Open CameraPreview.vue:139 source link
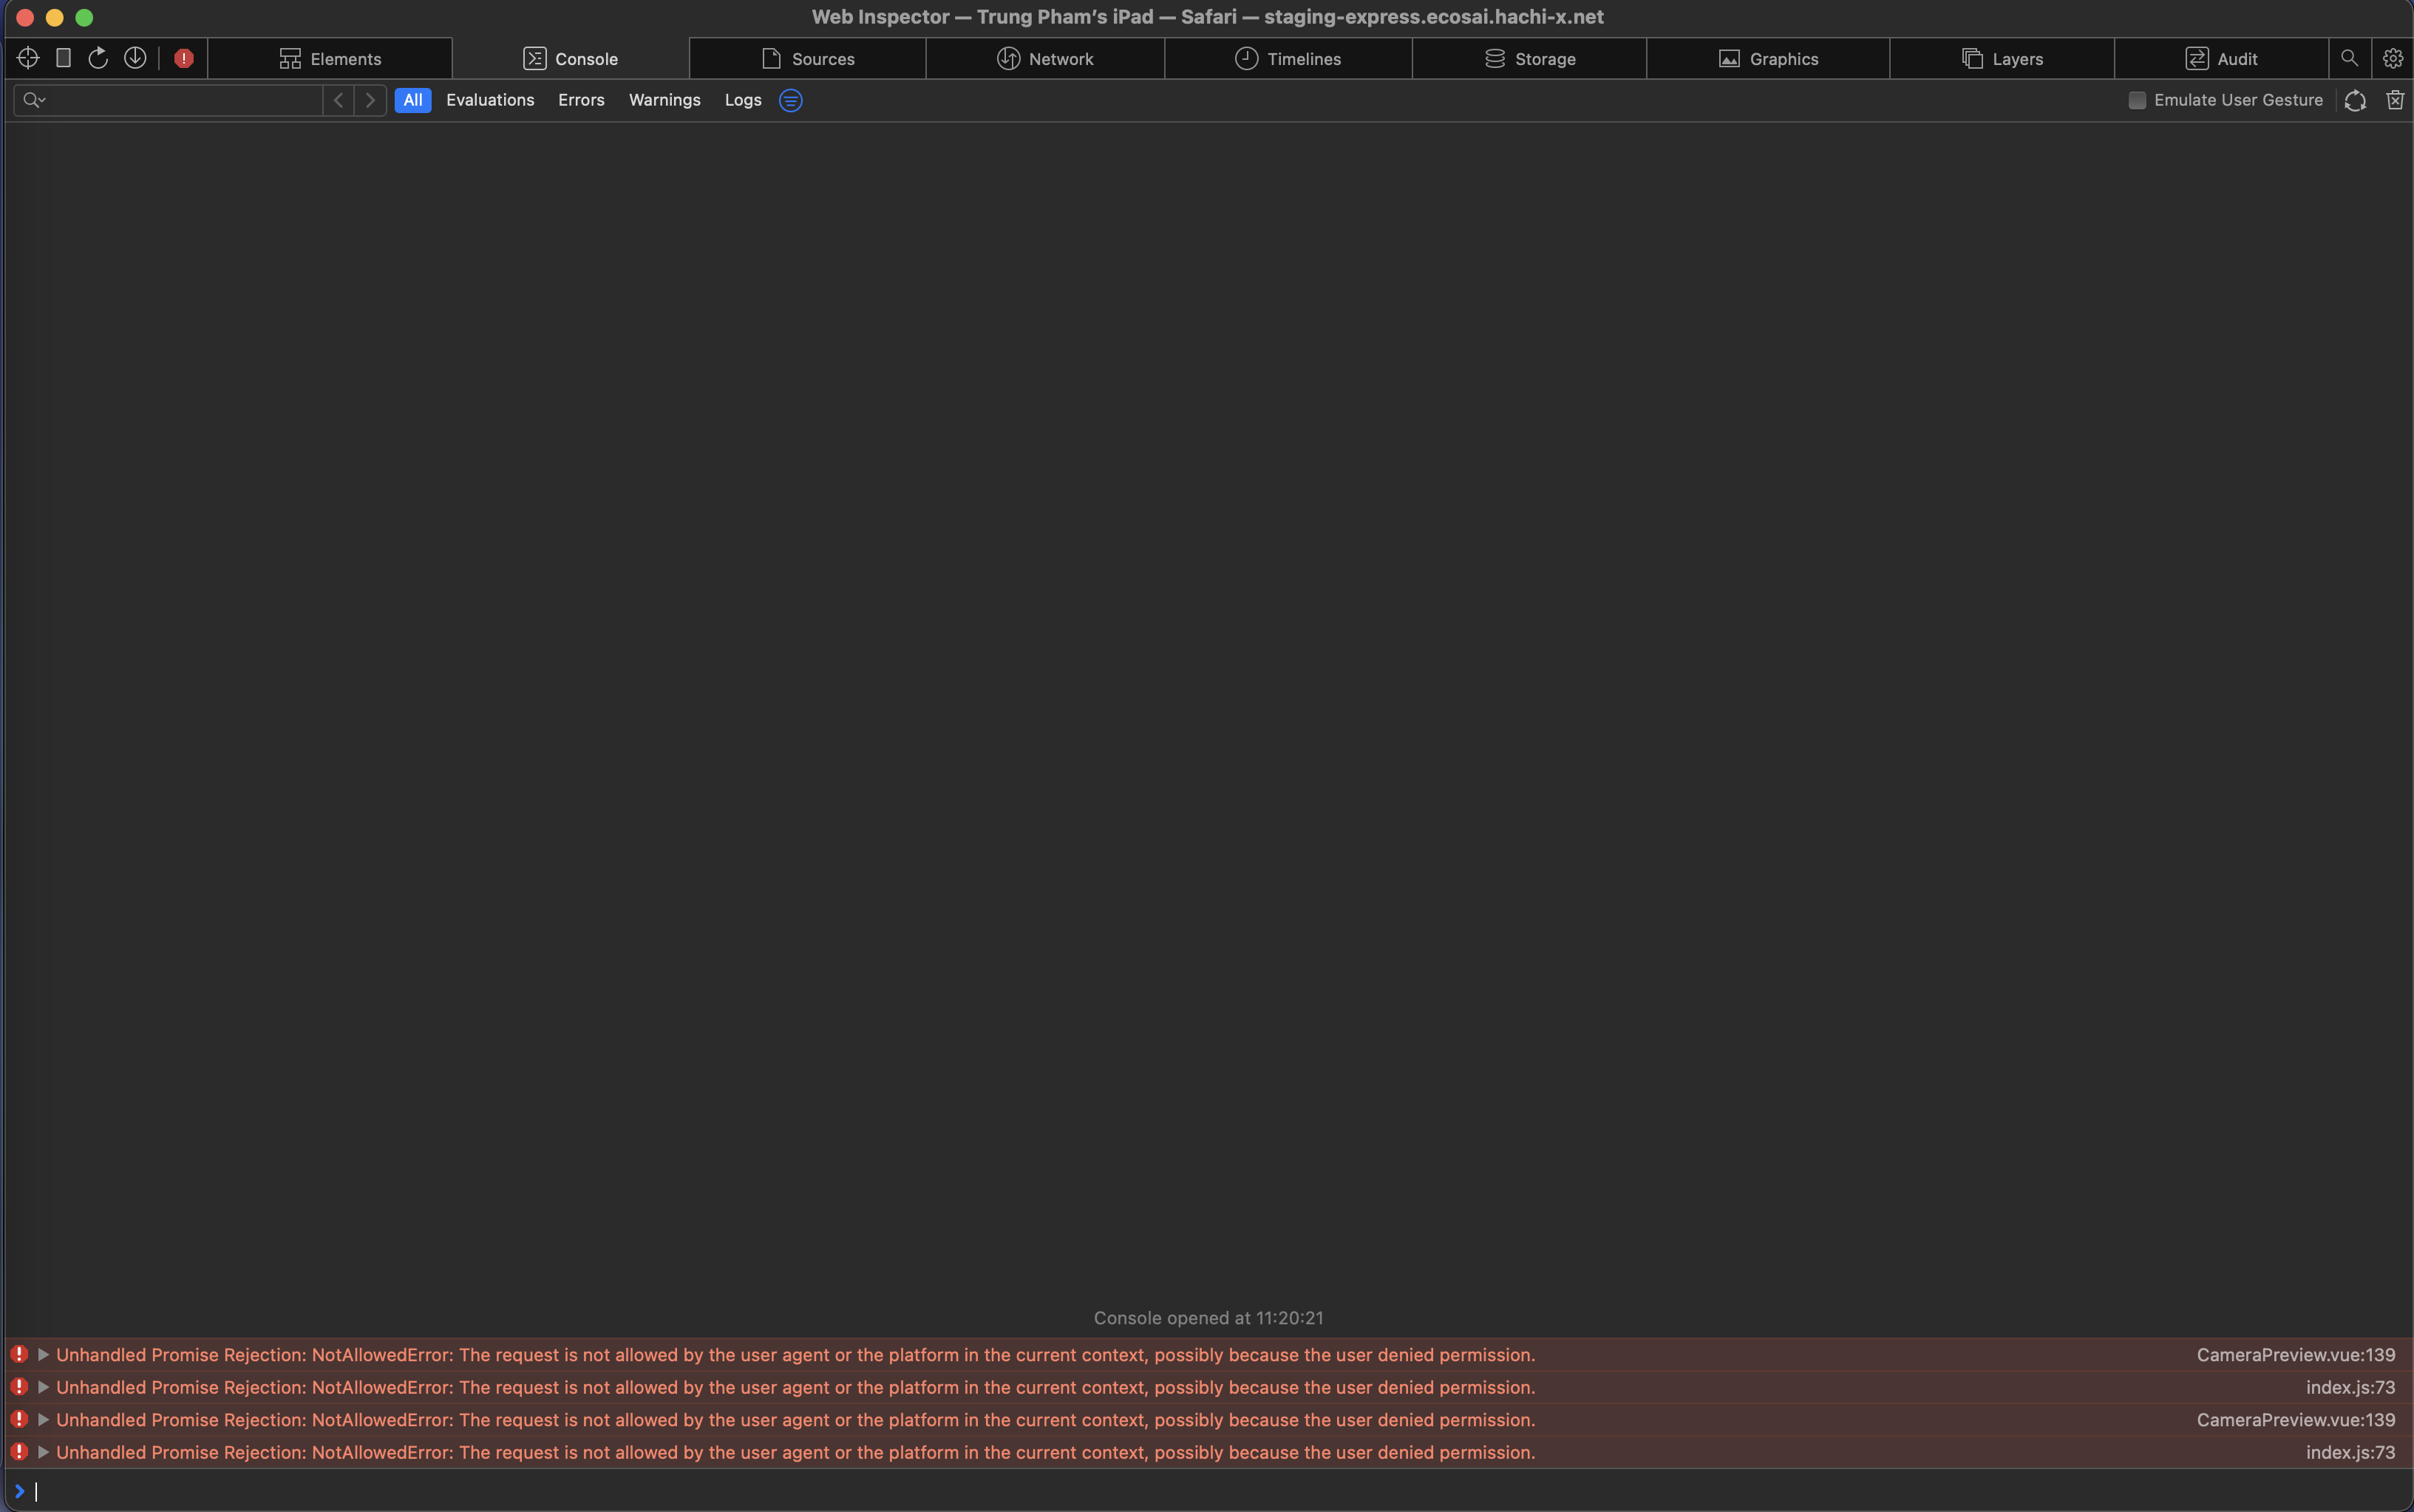The image size is (2414, 1512). [x=2295, y=1354]
